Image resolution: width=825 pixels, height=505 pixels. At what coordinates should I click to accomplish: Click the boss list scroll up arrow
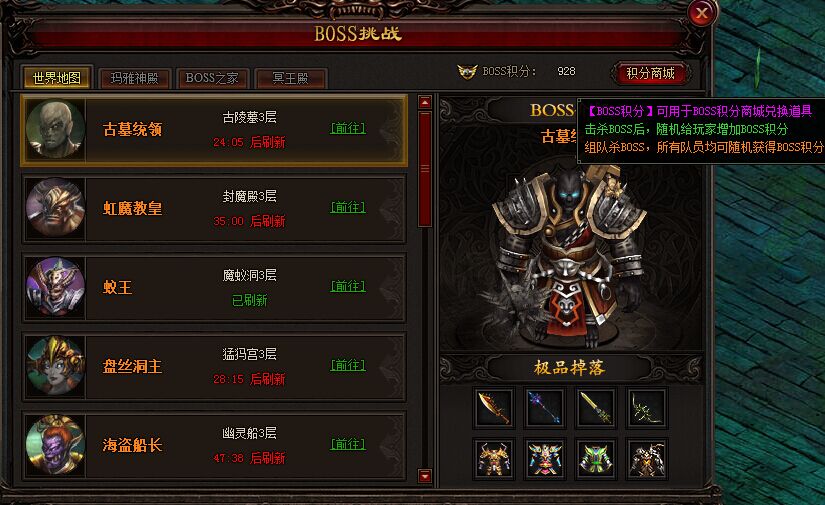click(425, 102)
